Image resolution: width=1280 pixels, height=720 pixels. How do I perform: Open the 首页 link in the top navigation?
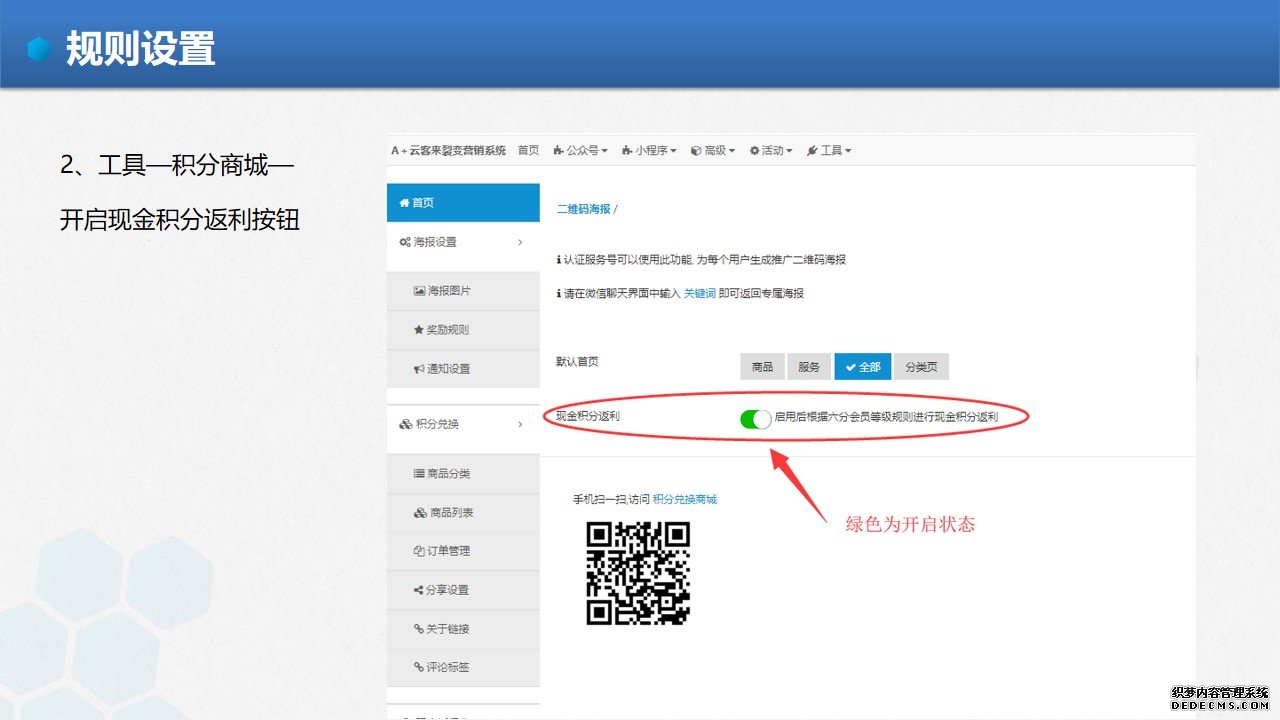point(528,151)
